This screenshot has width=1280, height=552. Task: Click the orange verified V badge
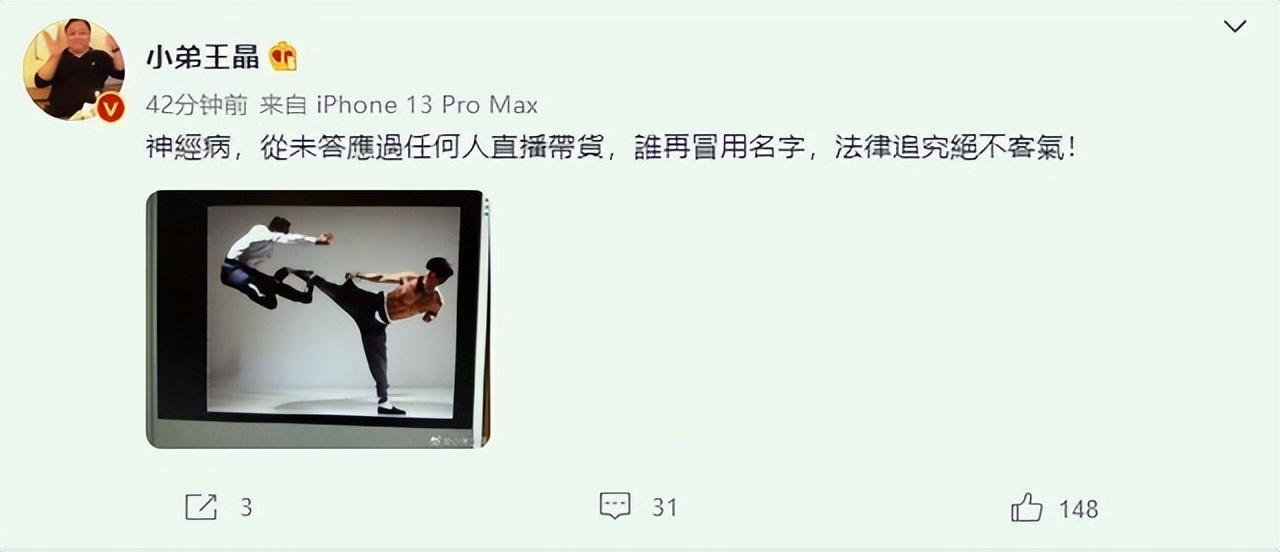point(110,107)
